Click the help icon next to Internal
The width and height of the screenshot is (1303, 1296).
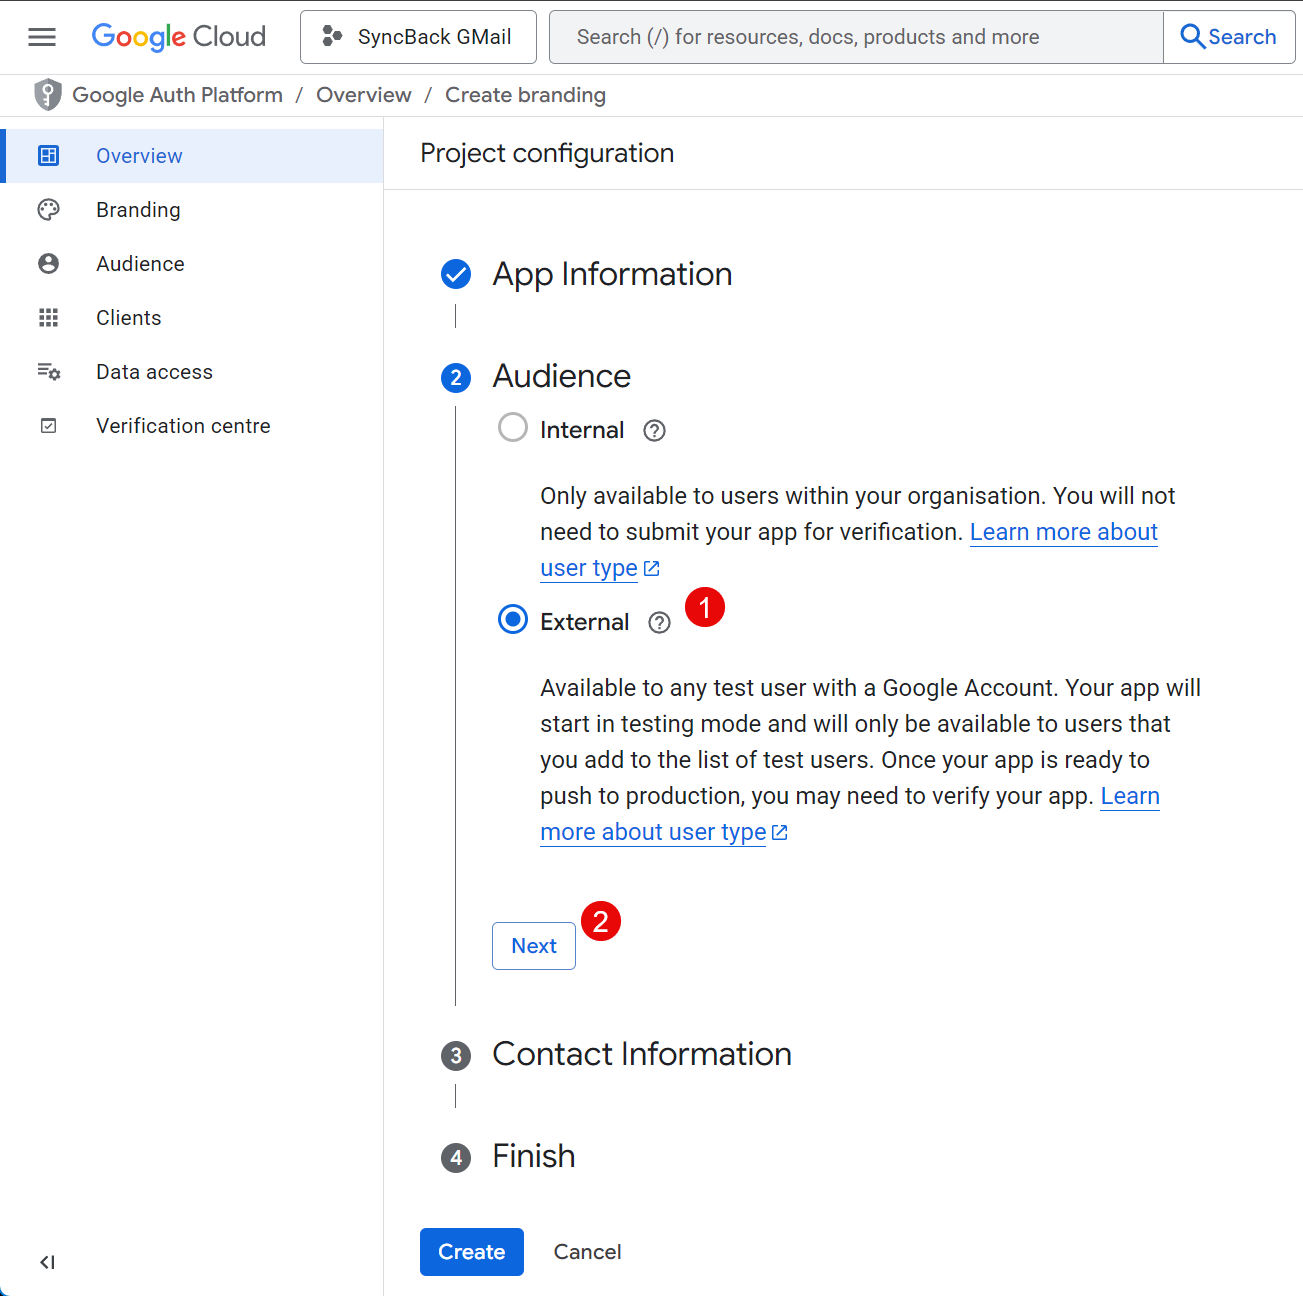654,431
